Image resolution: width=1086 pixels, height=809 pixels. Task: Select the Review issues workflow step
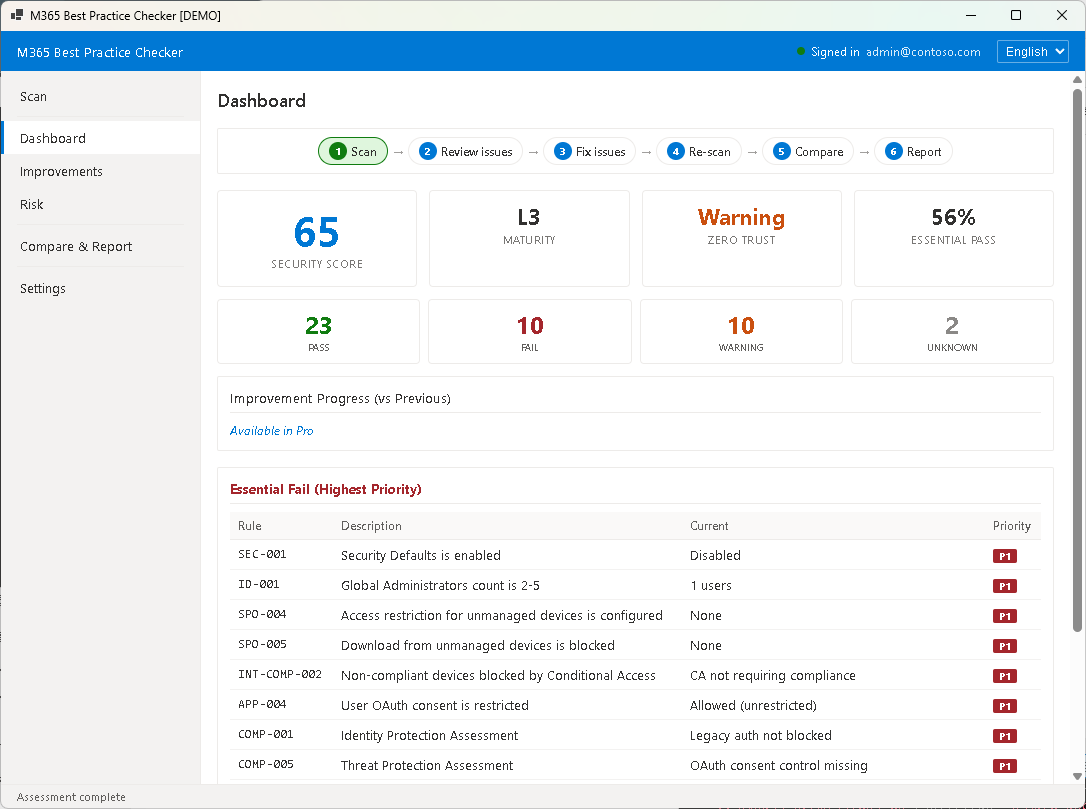tap(465, 151)
